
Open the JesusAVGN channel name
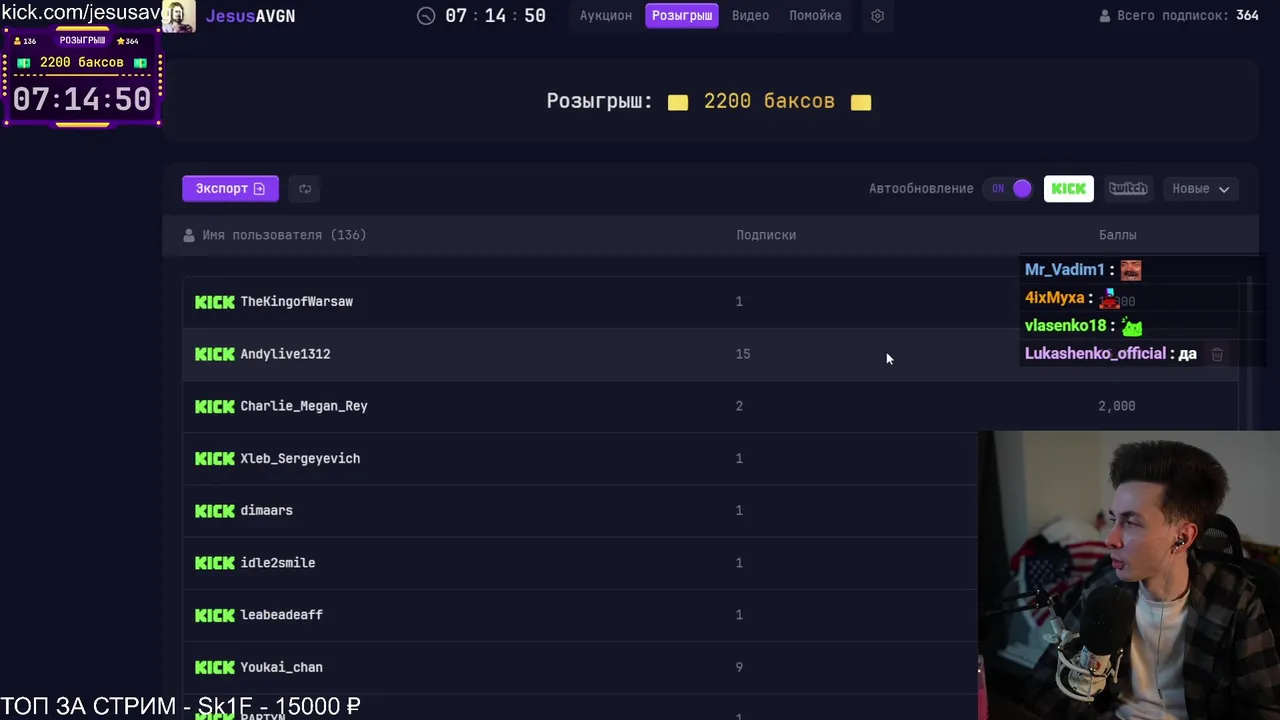pyautogui.click(x=250, y=16)
